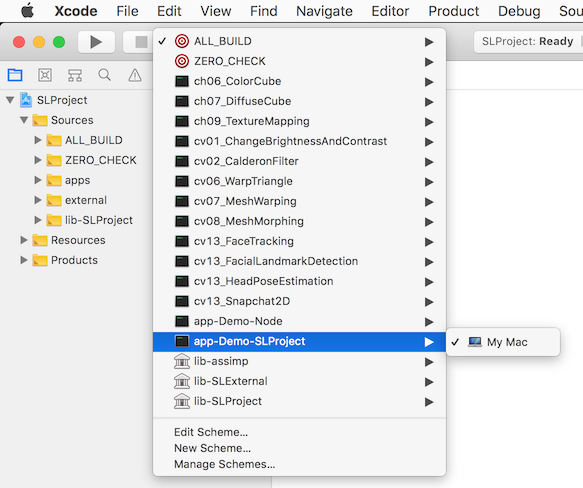This screenshot has width=583, height=488.
Task: Click the Stop button in toolbar
Action: (141, 42)
